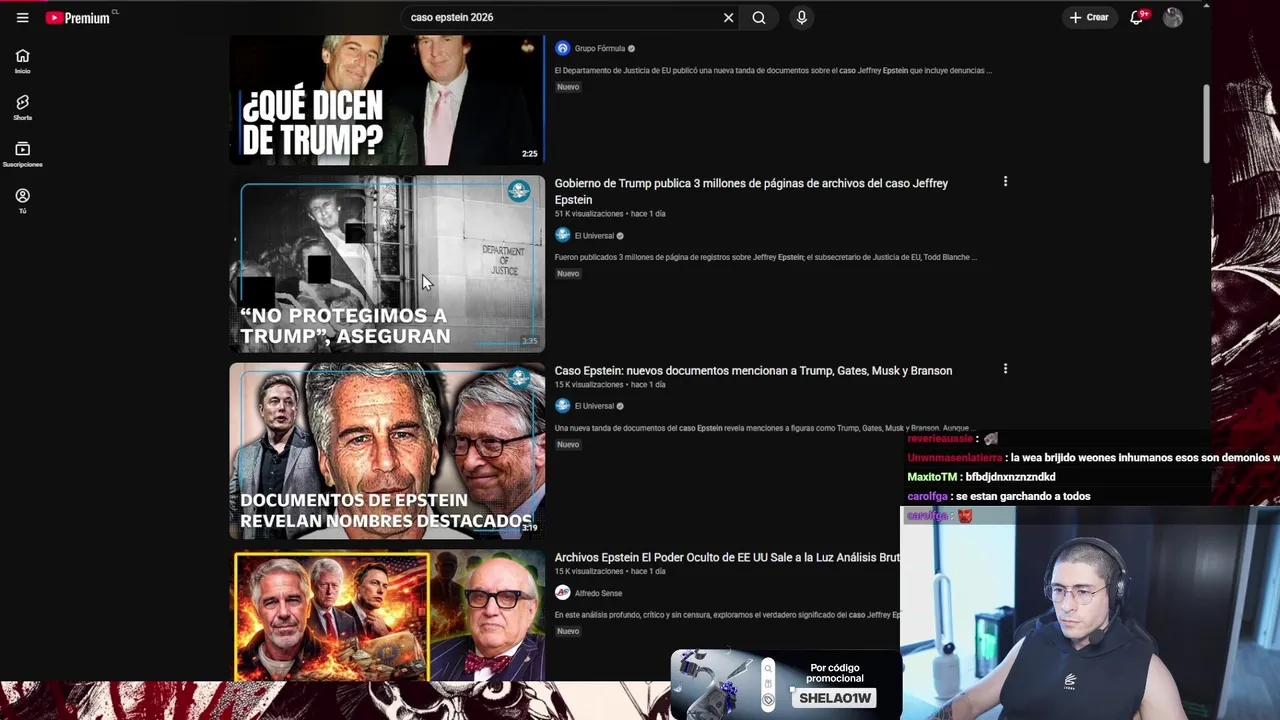
Task: Open El Universal channel under Caso Epstein video
Action: click(x=594, y=406)
